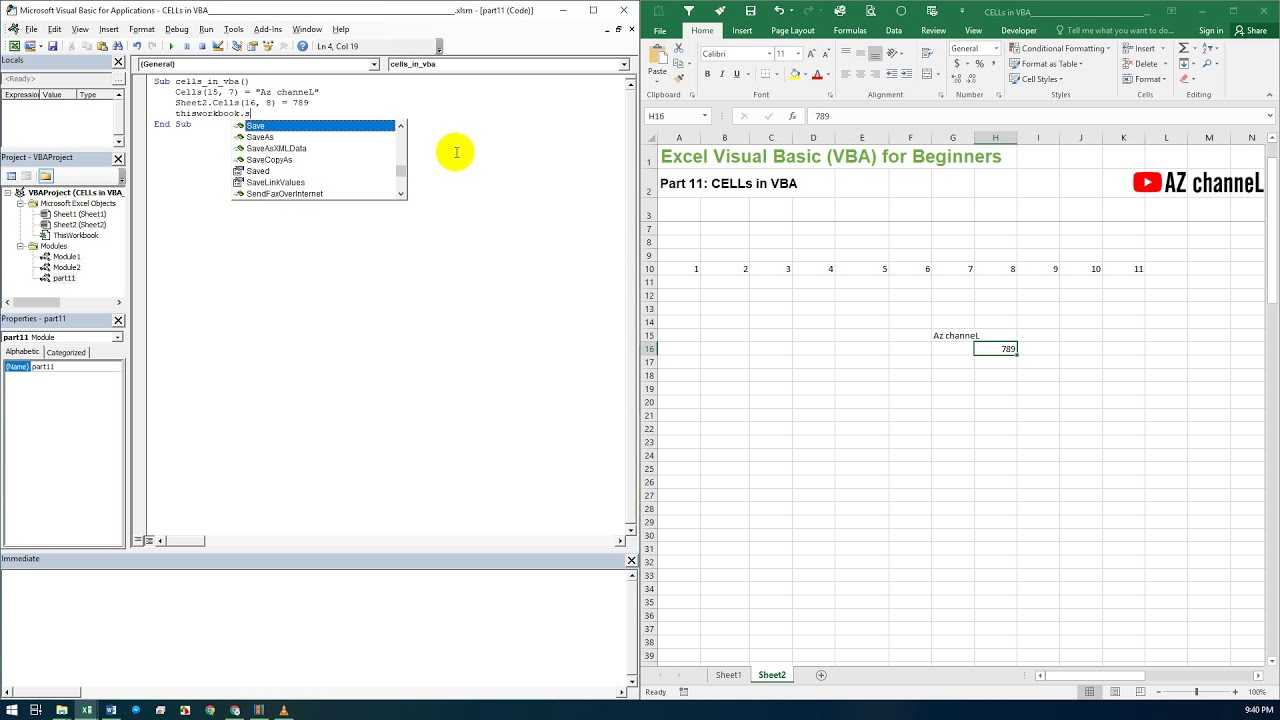Run the macro with the green play icon

171,46
